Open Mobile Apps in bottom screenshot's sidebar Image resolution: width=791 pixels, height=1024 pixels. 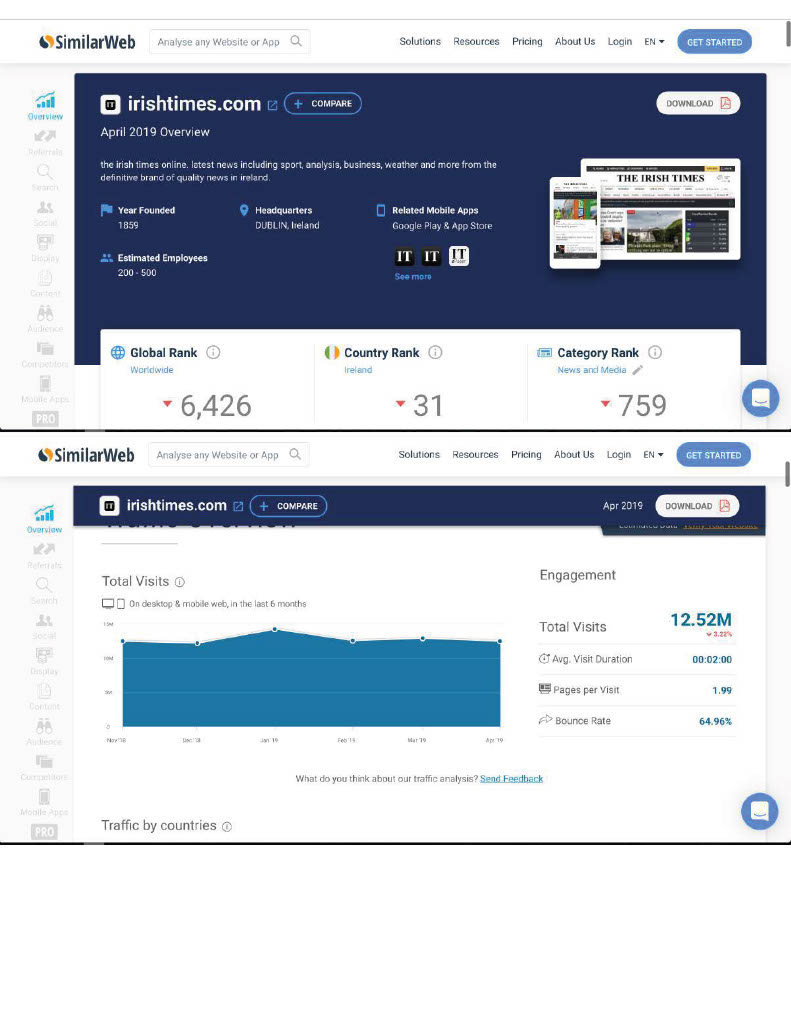44,803
